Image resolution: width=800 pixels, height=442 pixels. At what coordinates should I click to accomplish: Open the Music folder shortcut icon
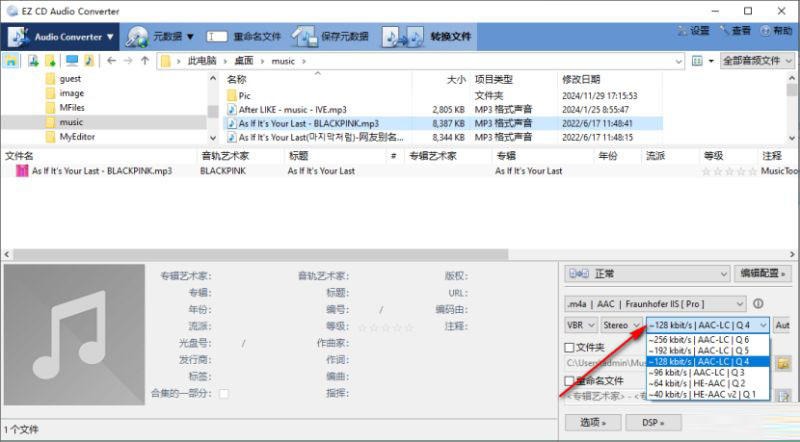pyautogui.click(x=89, y=61)
